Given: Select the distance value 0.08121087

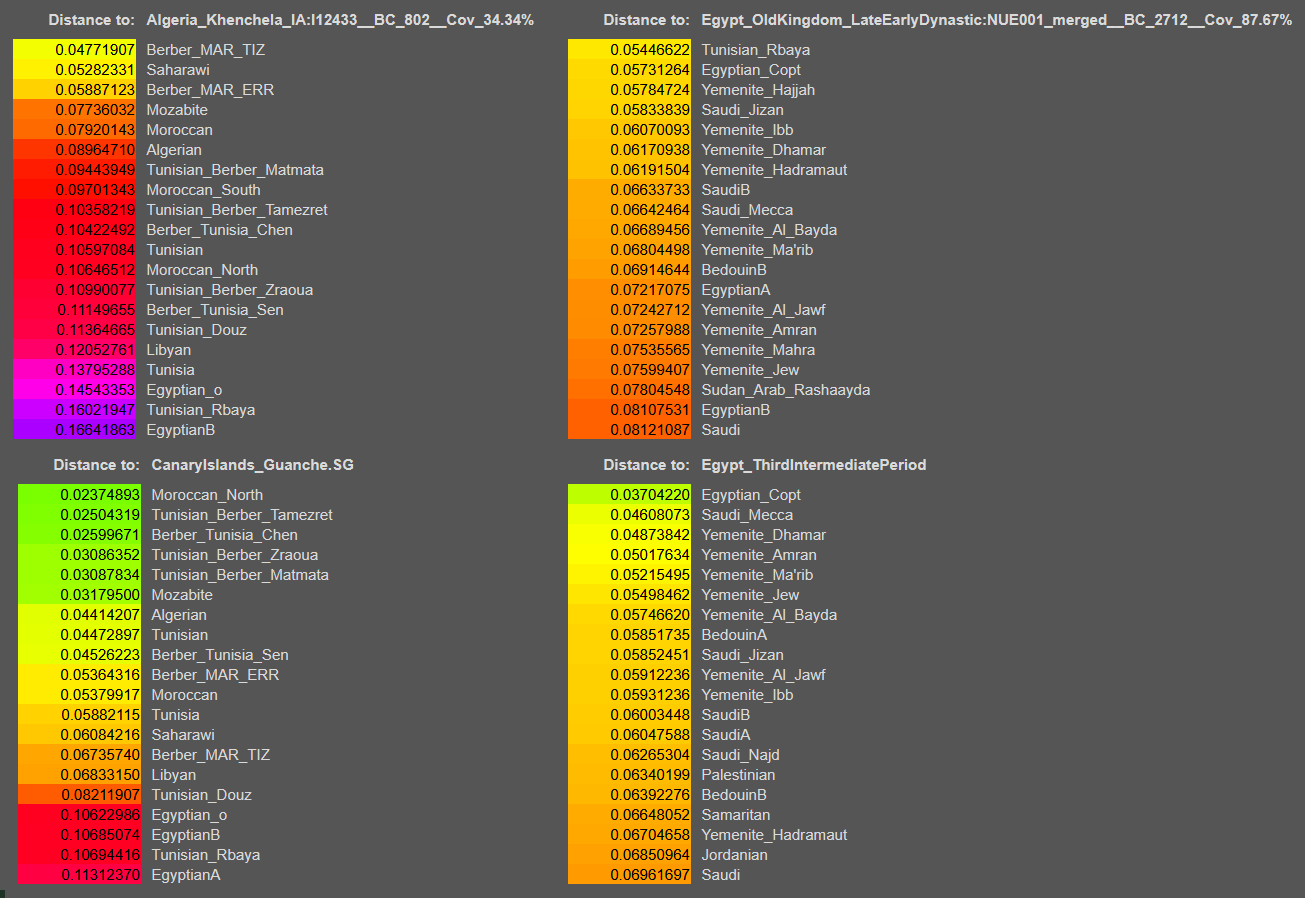Looking at the screenshot, I should tap(629, 430).
